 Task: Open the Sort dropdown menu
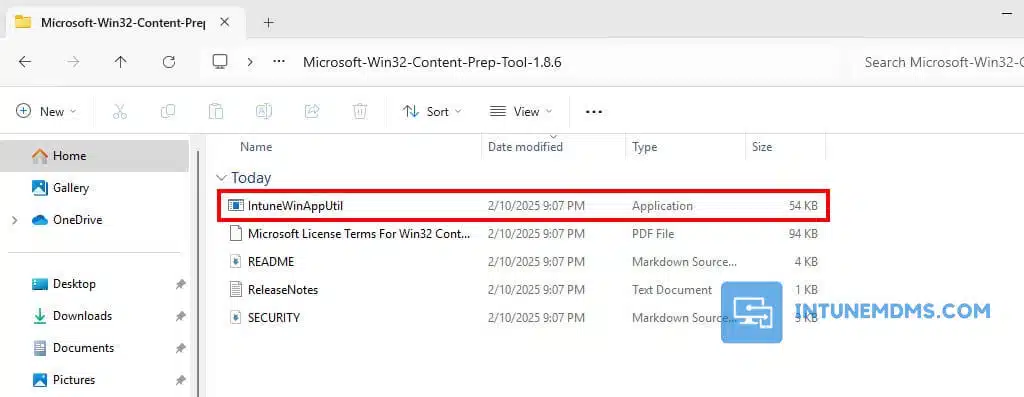pyautogui.click(x=432, y=112)
